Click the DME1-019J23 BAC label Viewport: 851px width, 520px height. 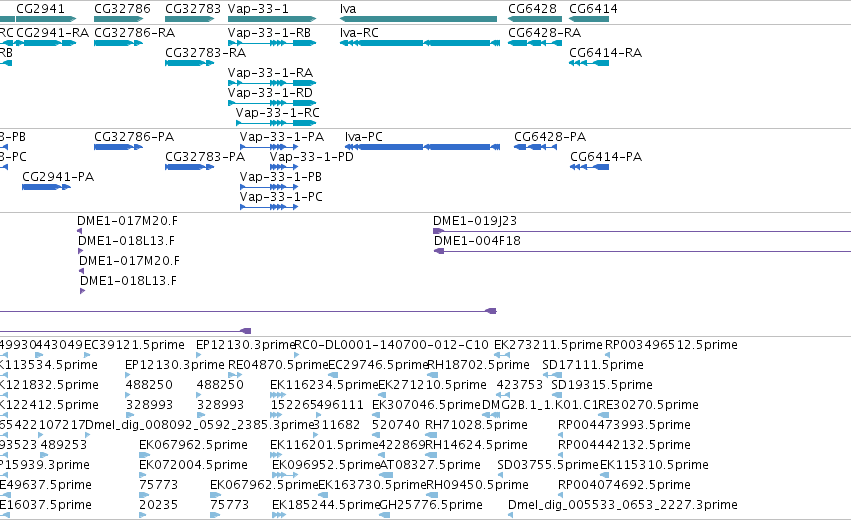(x=475, y=221)
